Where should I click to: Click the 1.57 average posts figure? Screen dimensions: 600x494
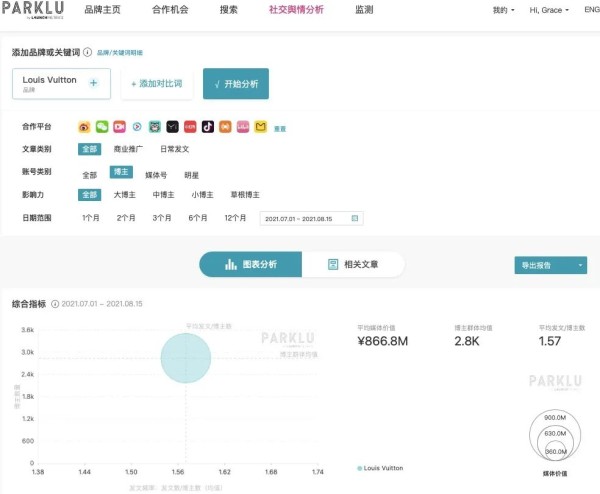click(x=549, y=341)
